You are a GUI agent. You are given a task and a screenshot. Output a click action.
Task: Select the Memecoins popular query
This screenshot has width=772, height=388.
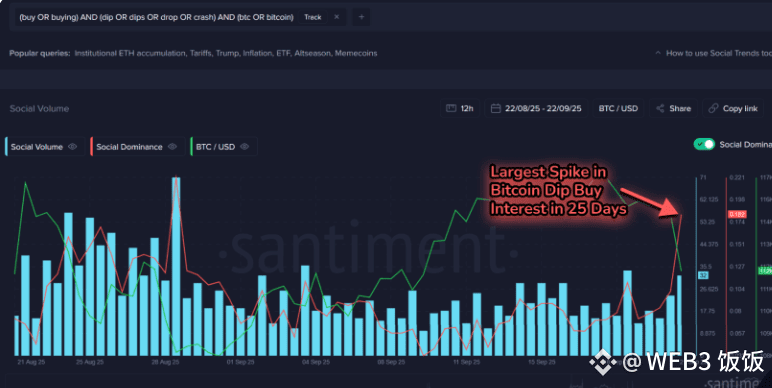(x=356, y=53)
